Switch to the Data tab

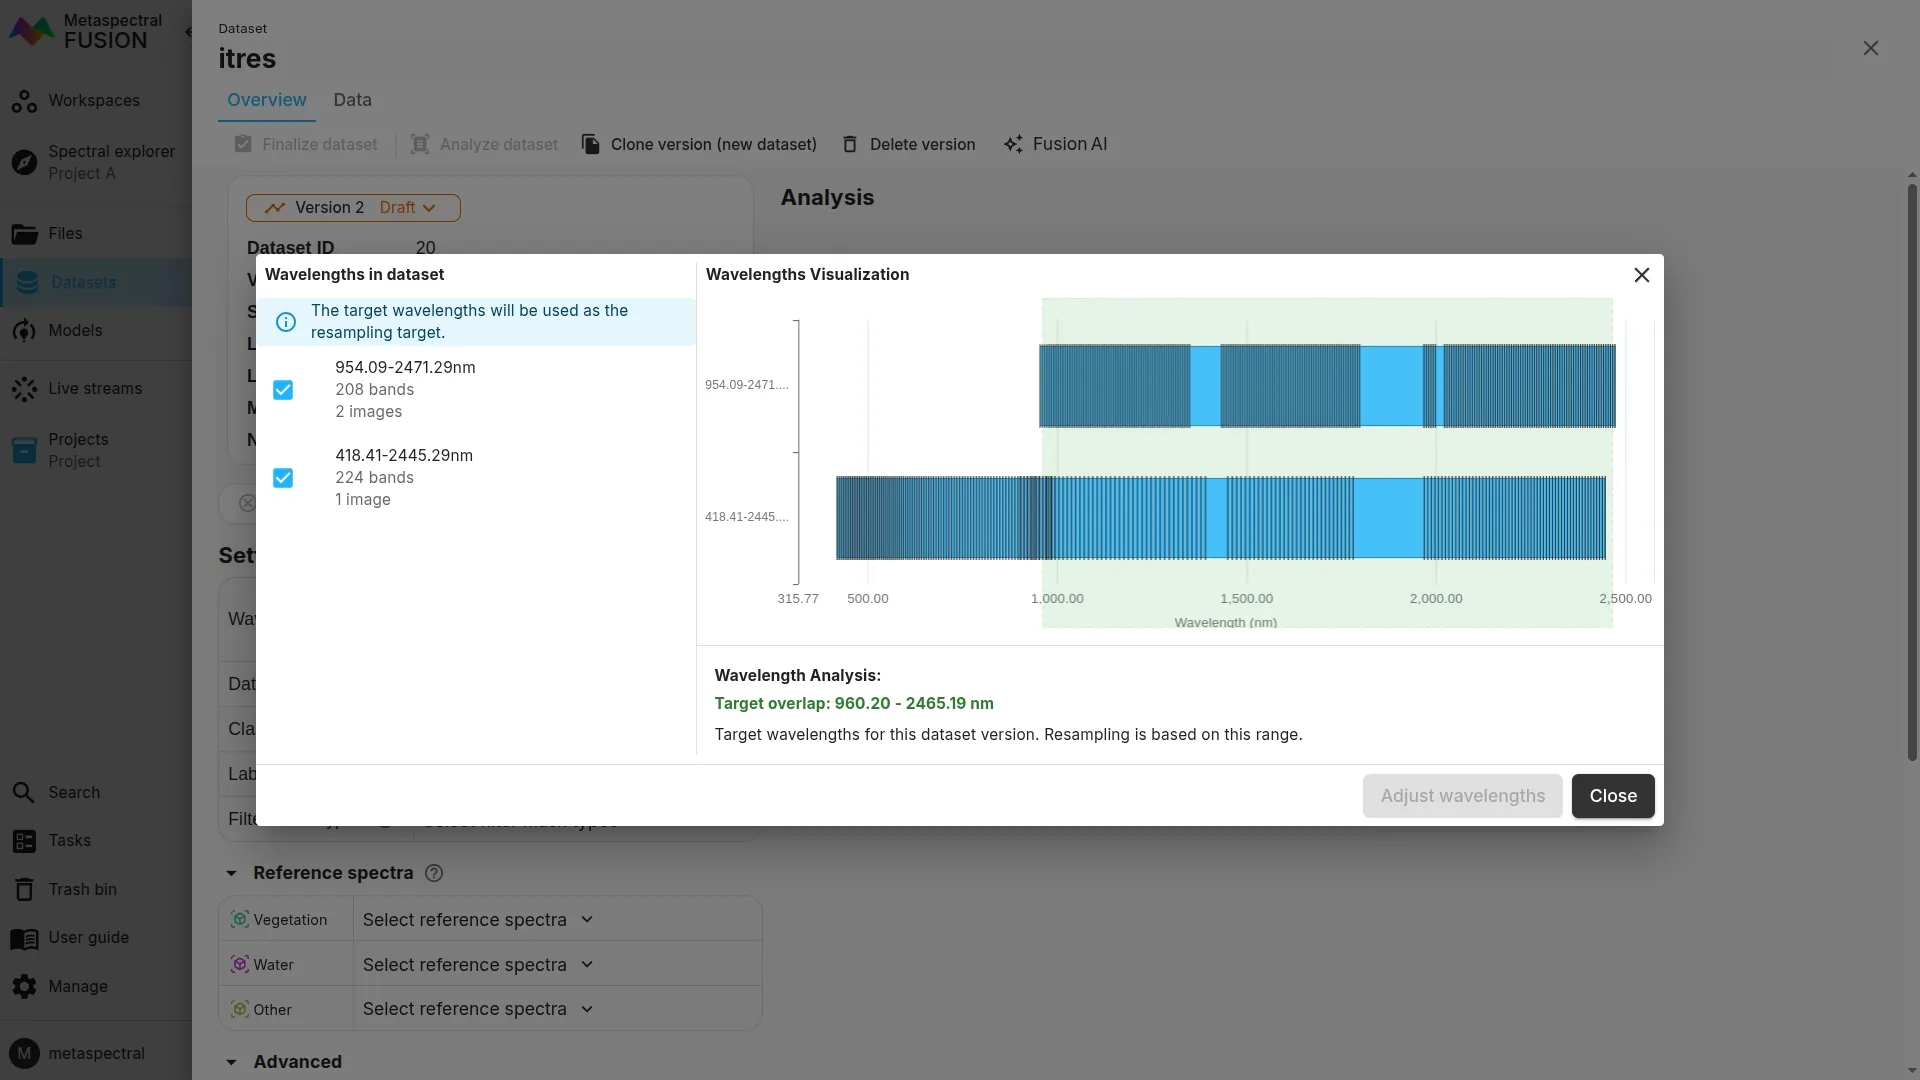point(352,100)
